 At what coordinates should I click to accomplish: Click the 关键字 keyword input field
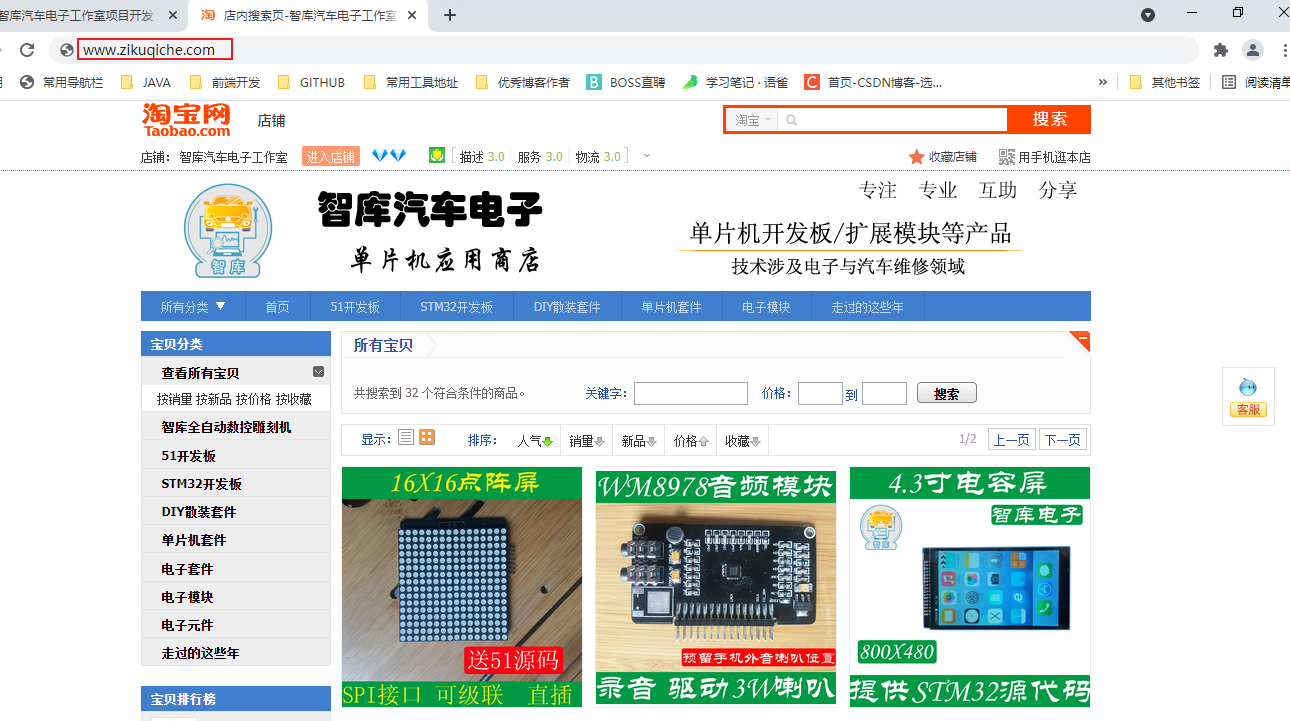click(690, 393)
